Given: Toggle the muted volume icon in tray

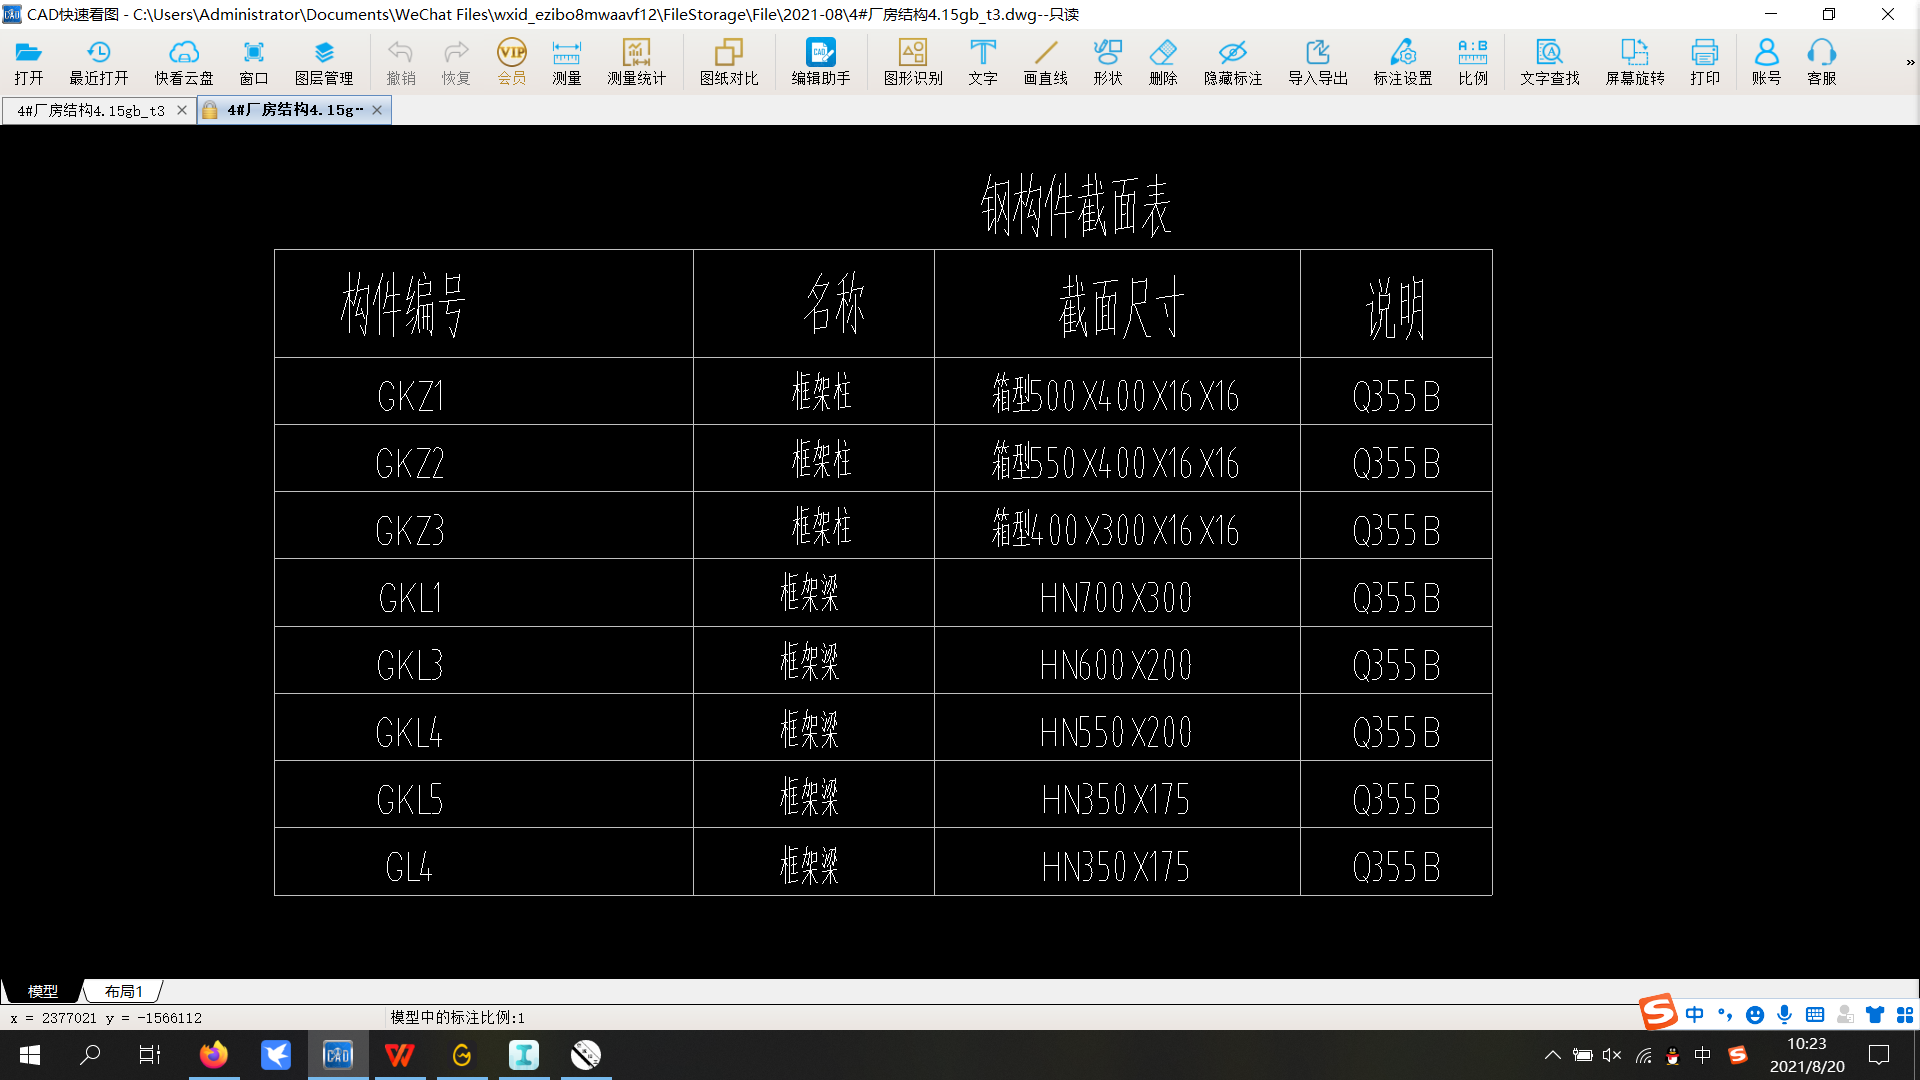Looking at the screenshot, I should (1612, 1055).
